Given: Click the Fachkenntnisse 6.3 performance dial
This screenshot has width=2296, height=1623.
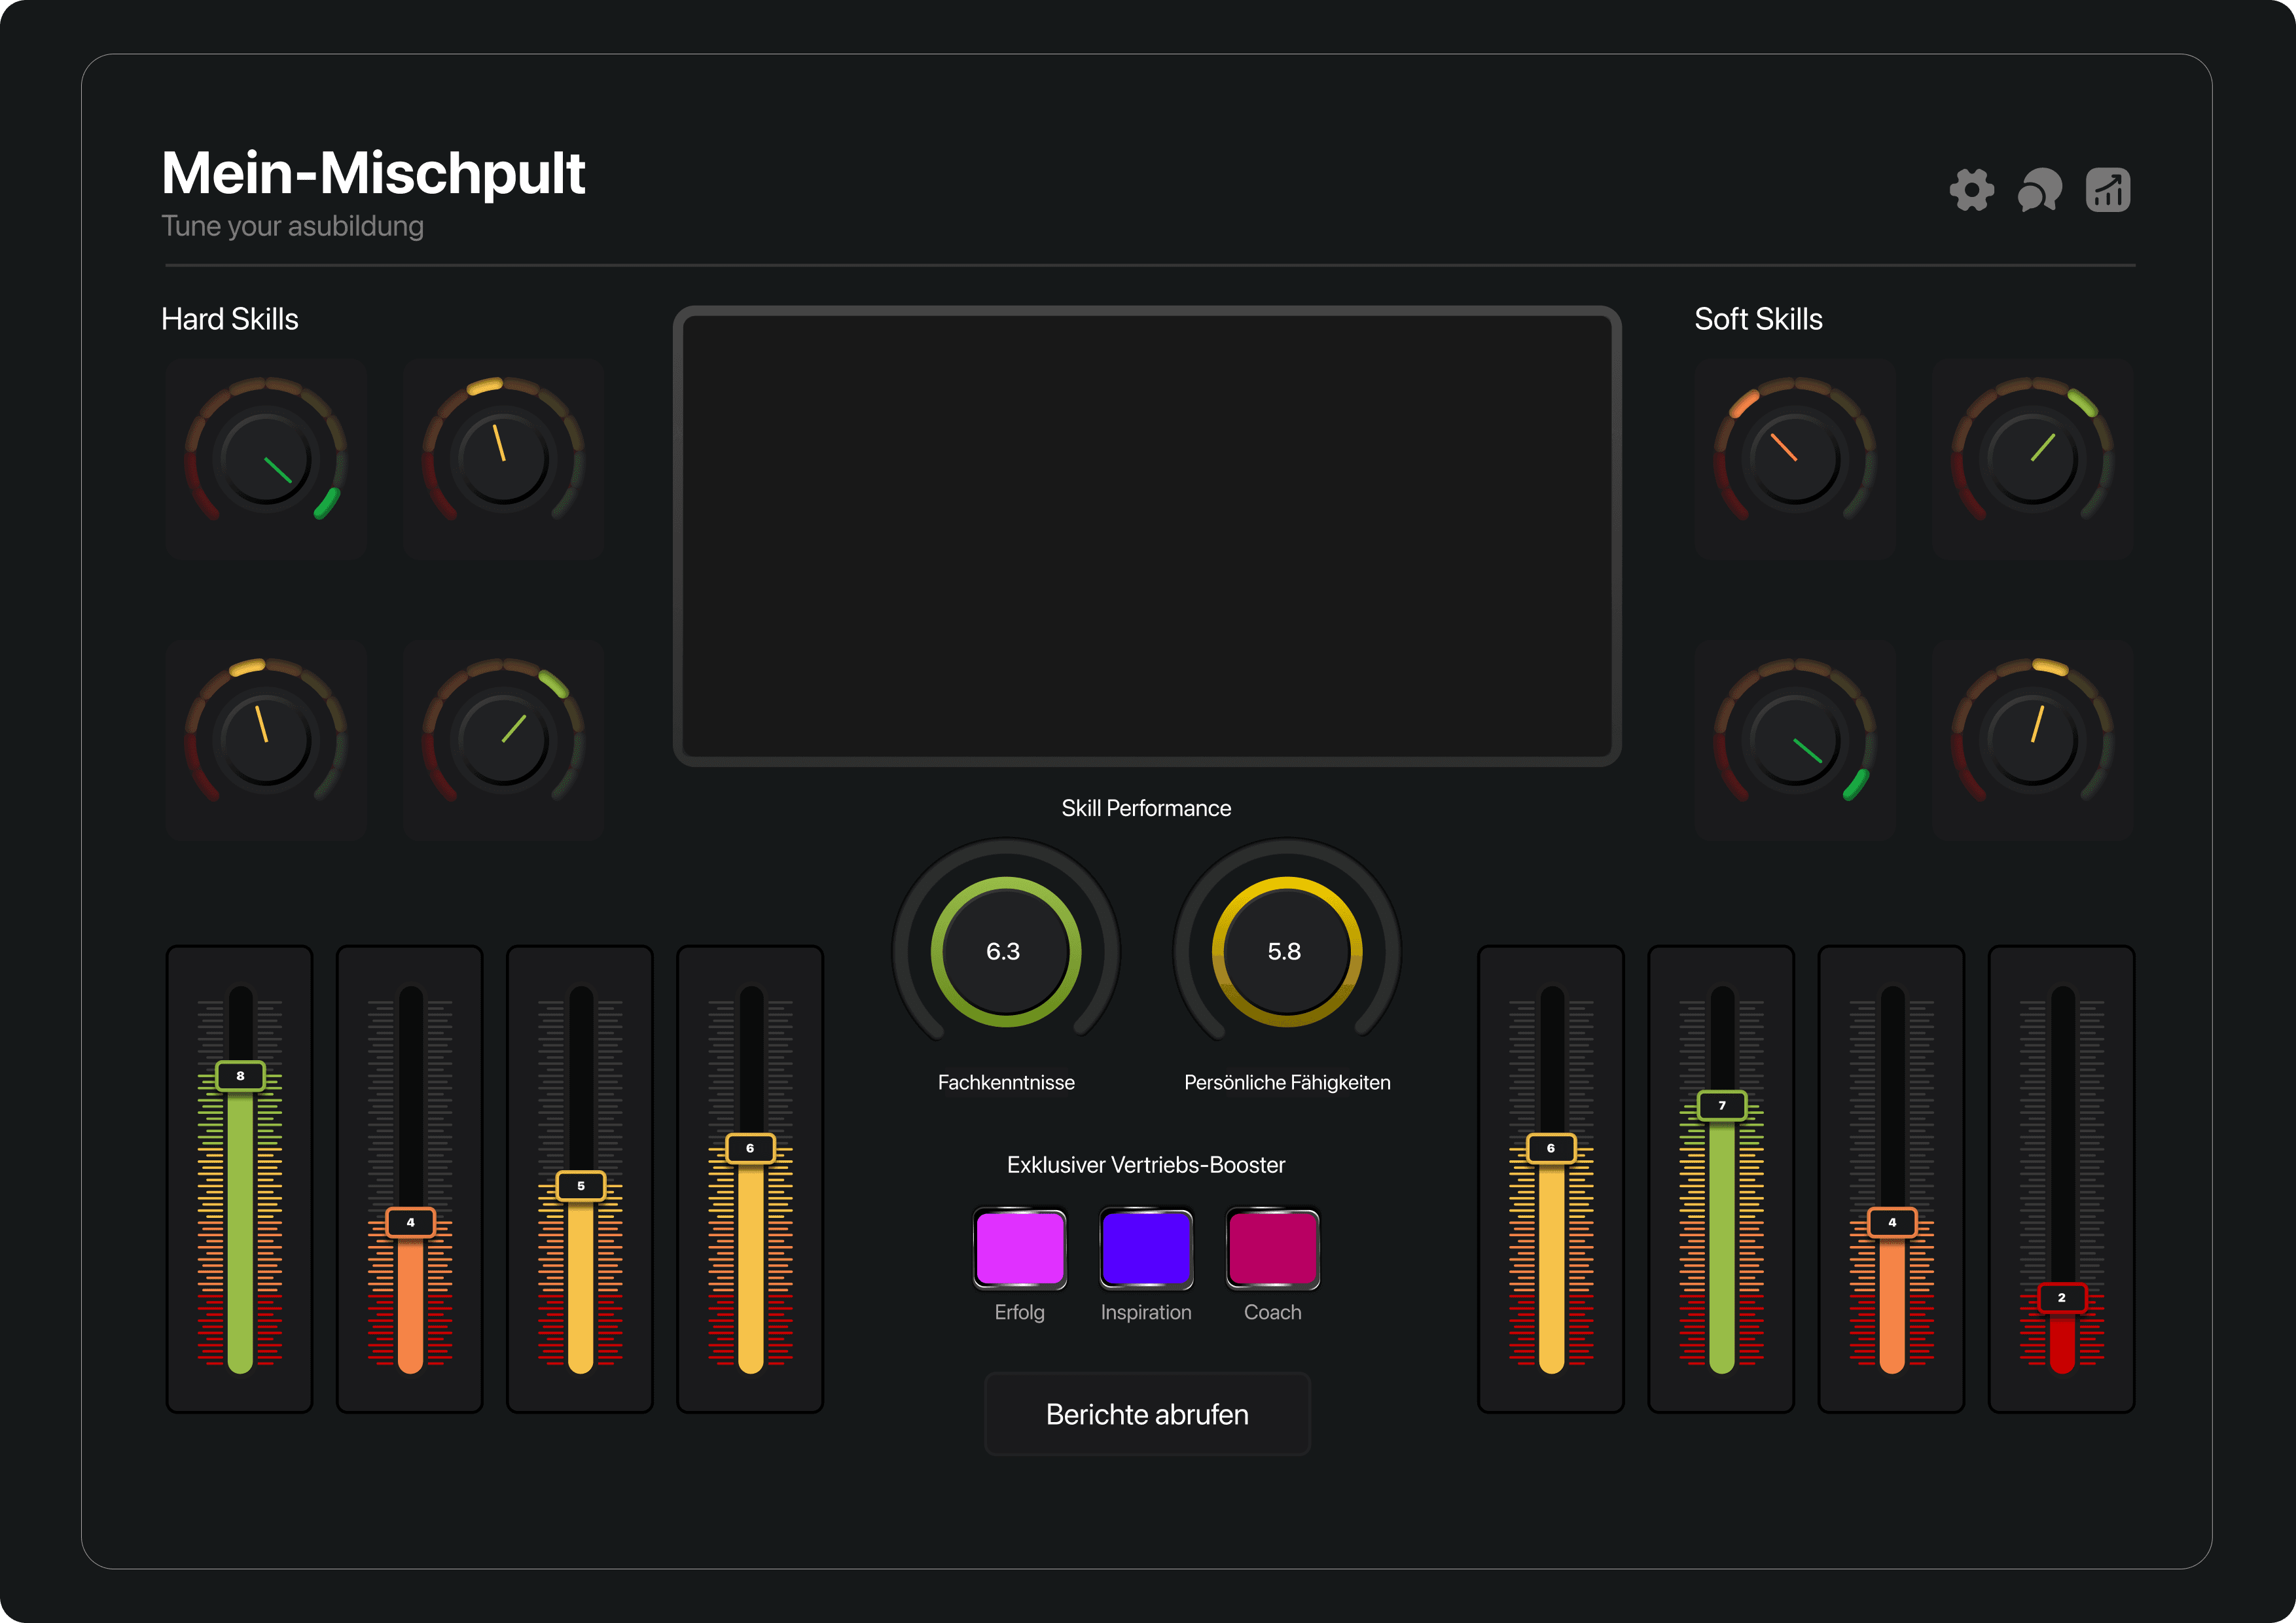Looking at the screenshot, I should tap(1005, 951).
